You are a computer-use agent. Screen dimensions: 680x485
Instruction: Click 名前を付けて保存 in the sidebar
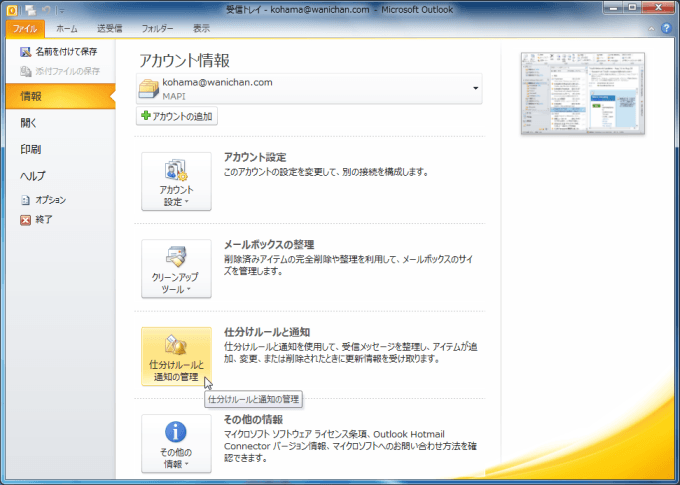[66, 52]
